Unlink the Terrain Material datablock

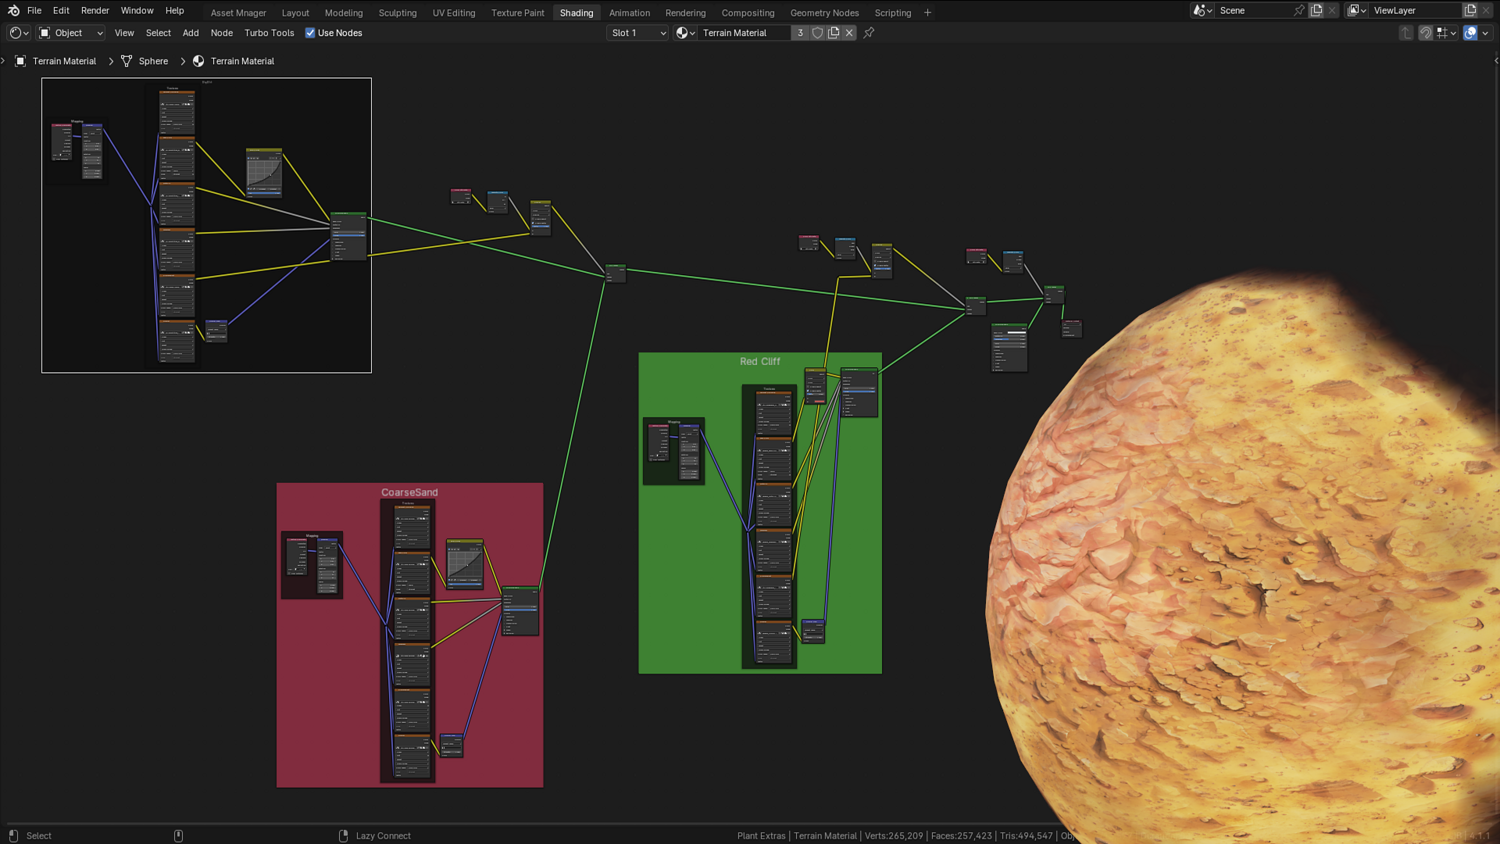(849, 33)
